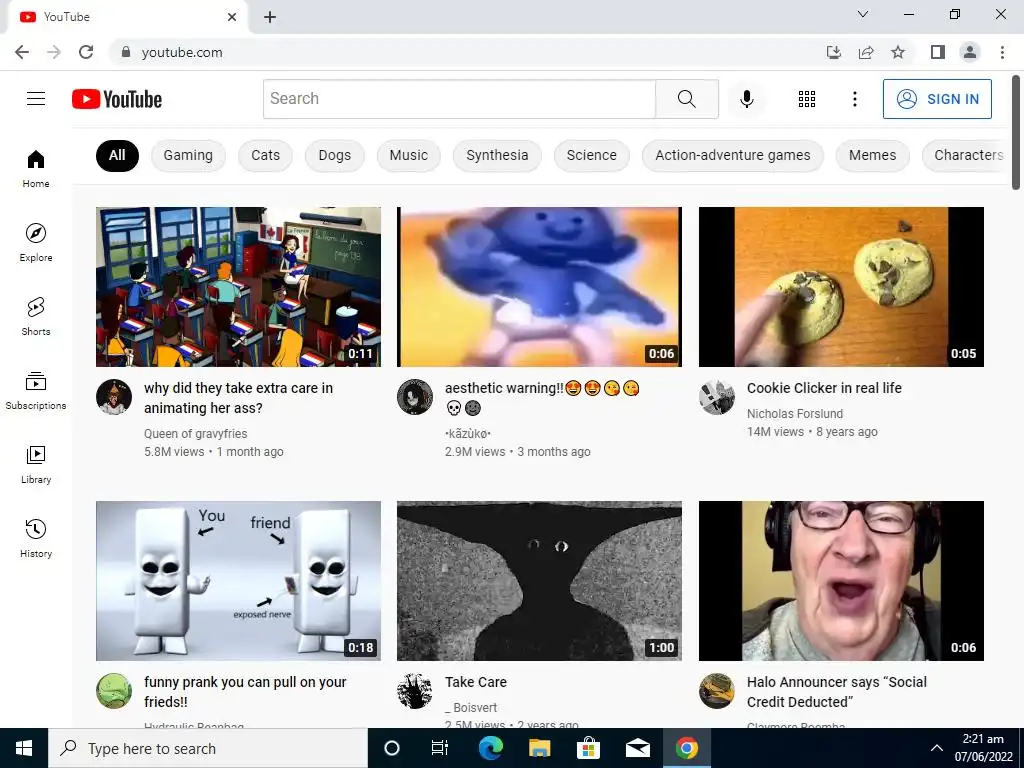
Task: Open Chrome three-dot menu
Action: pyautogui.click(x=1002, y=52)
